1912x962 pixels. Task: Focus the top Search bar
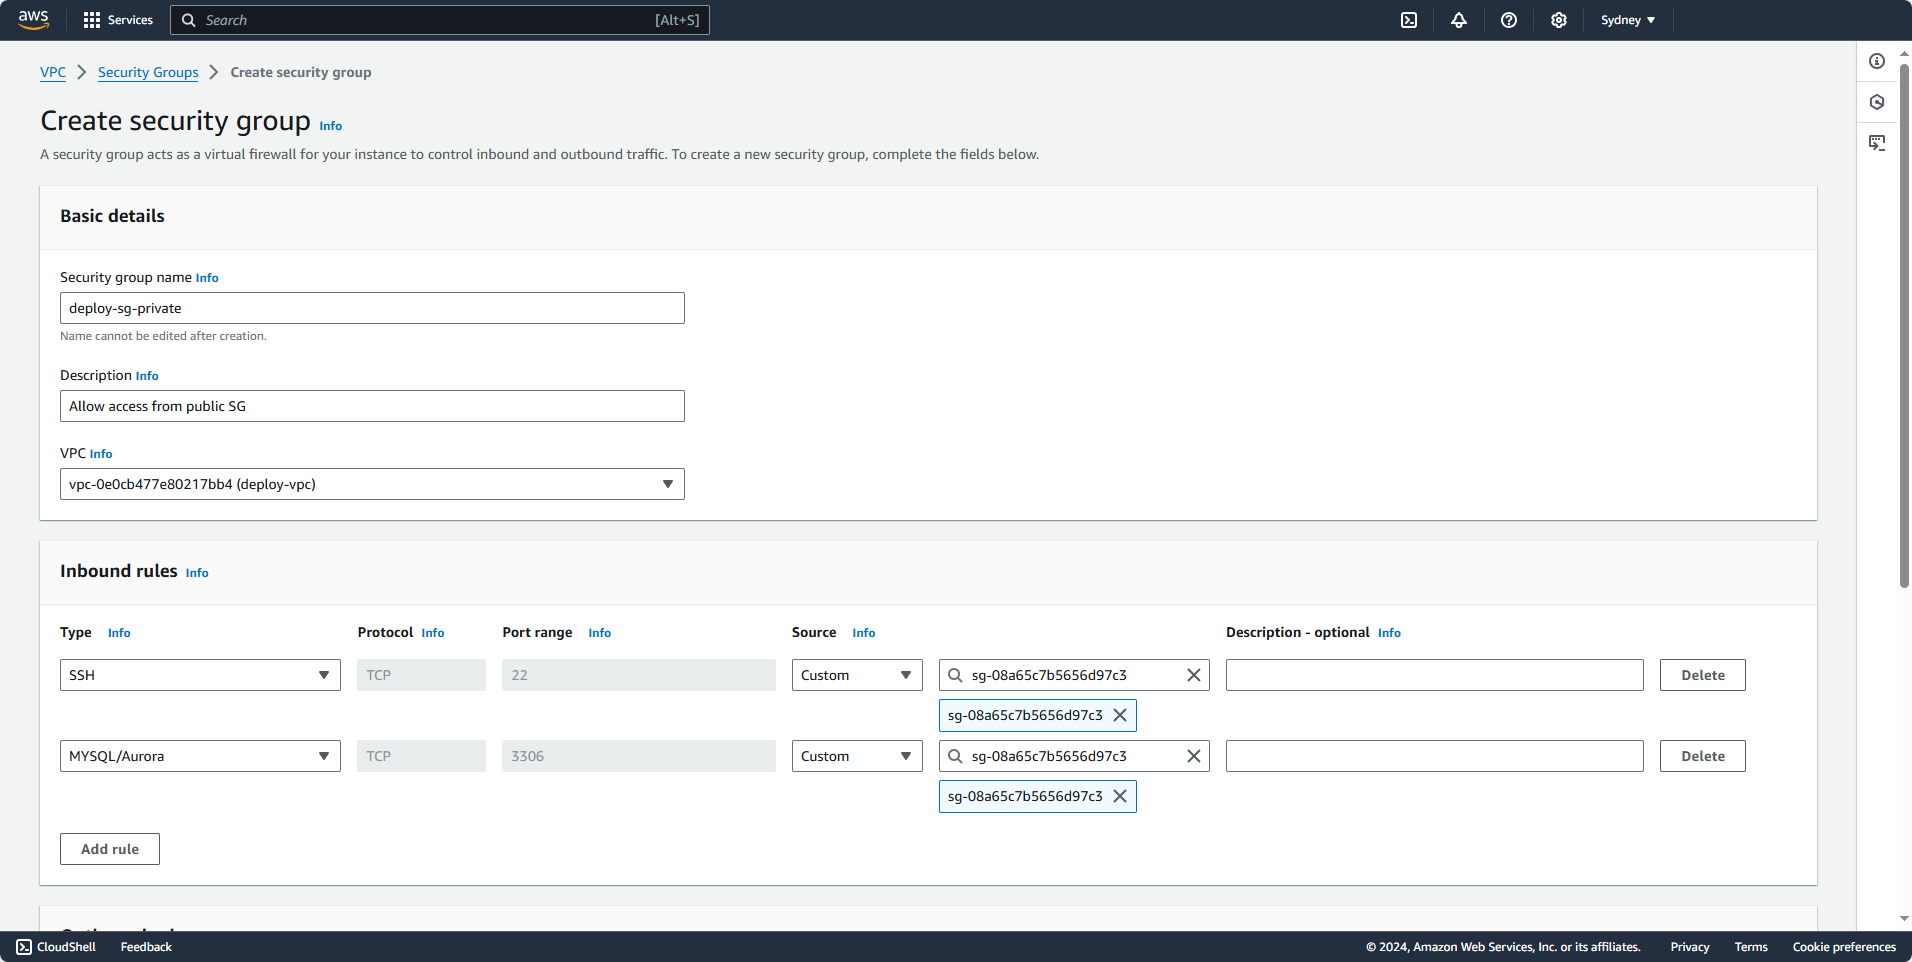(440, 20)
